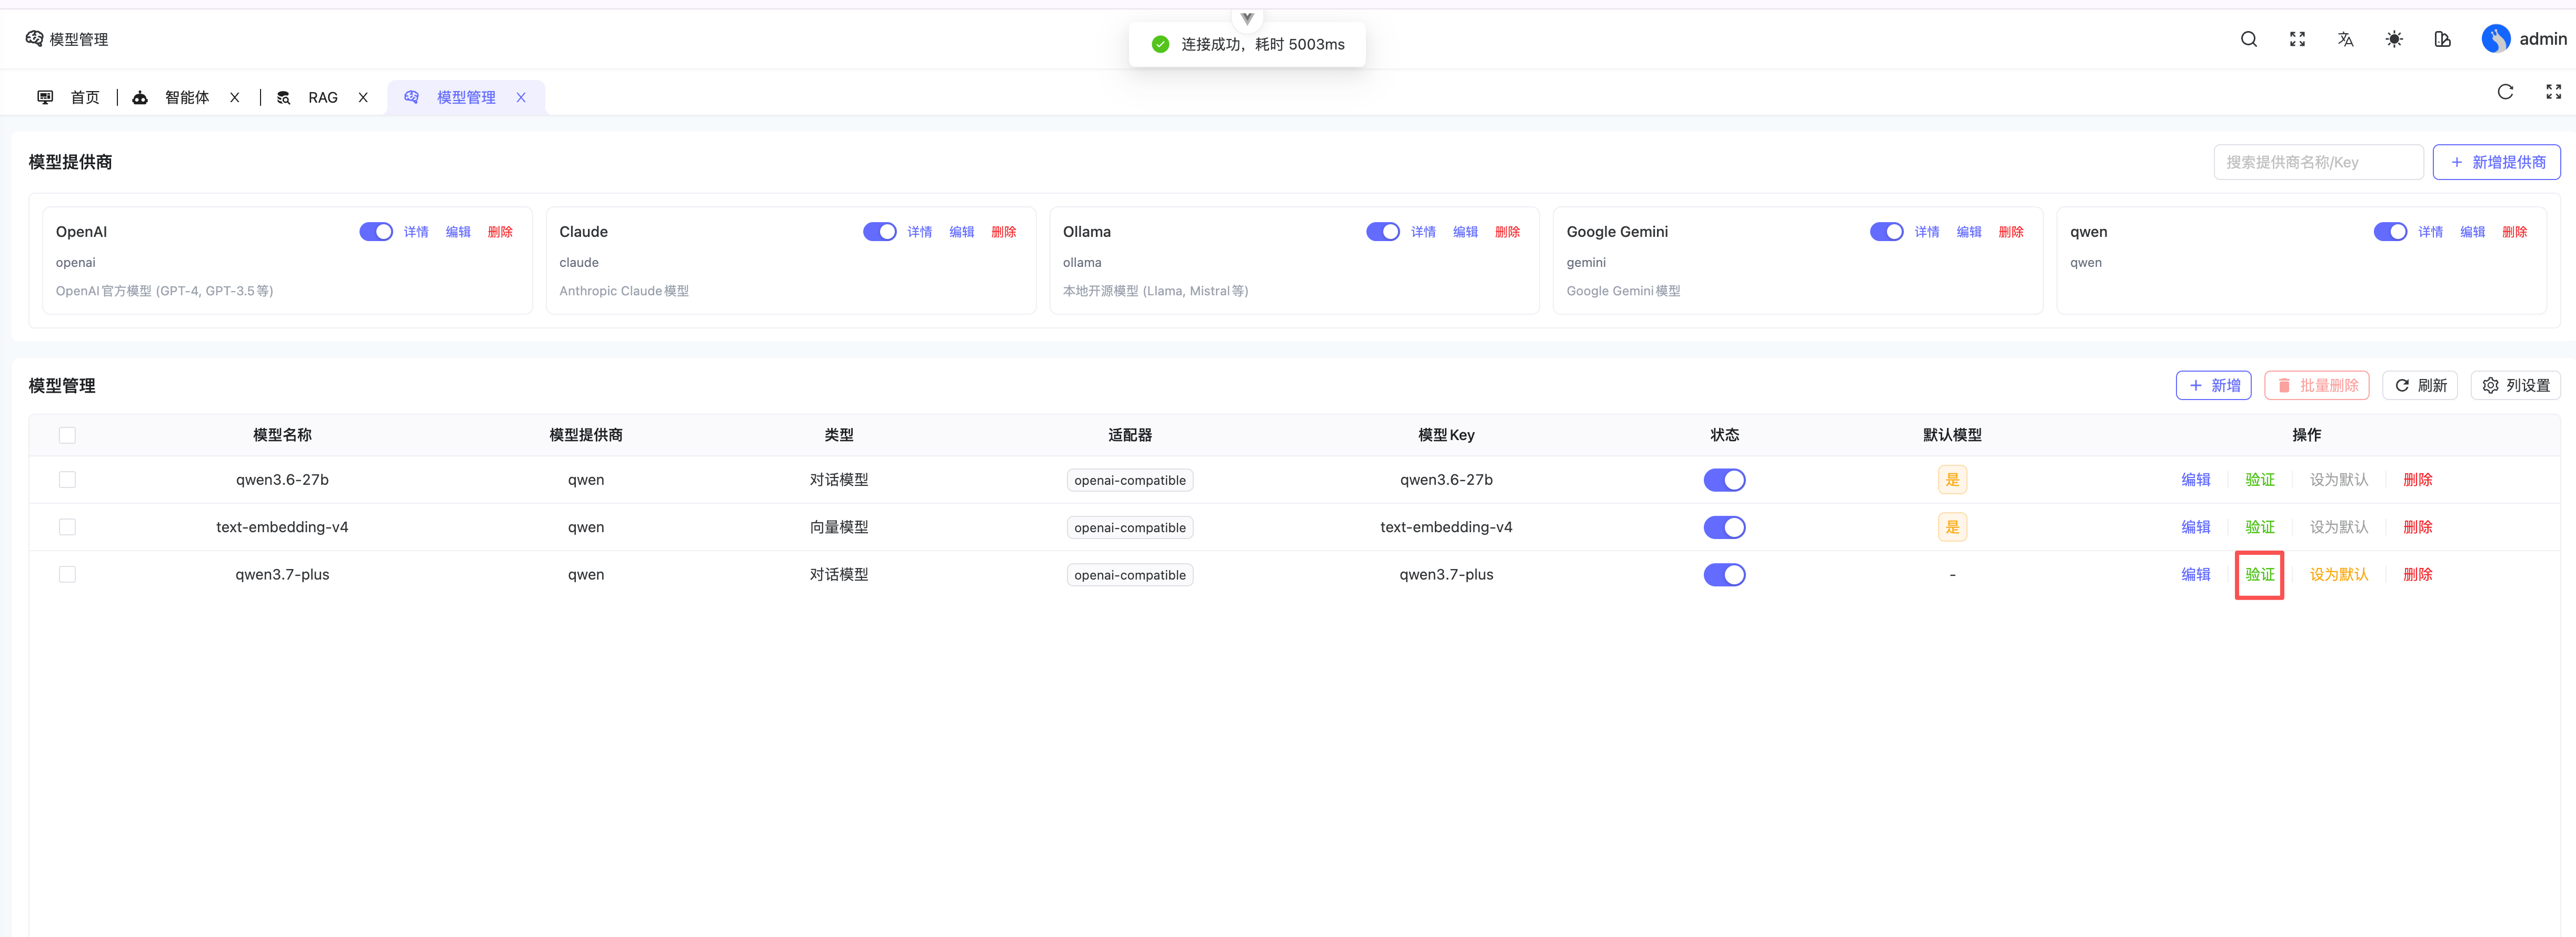
Task: Click 编辑 for Ollama provider
Action: click(x=1465, y=232)
